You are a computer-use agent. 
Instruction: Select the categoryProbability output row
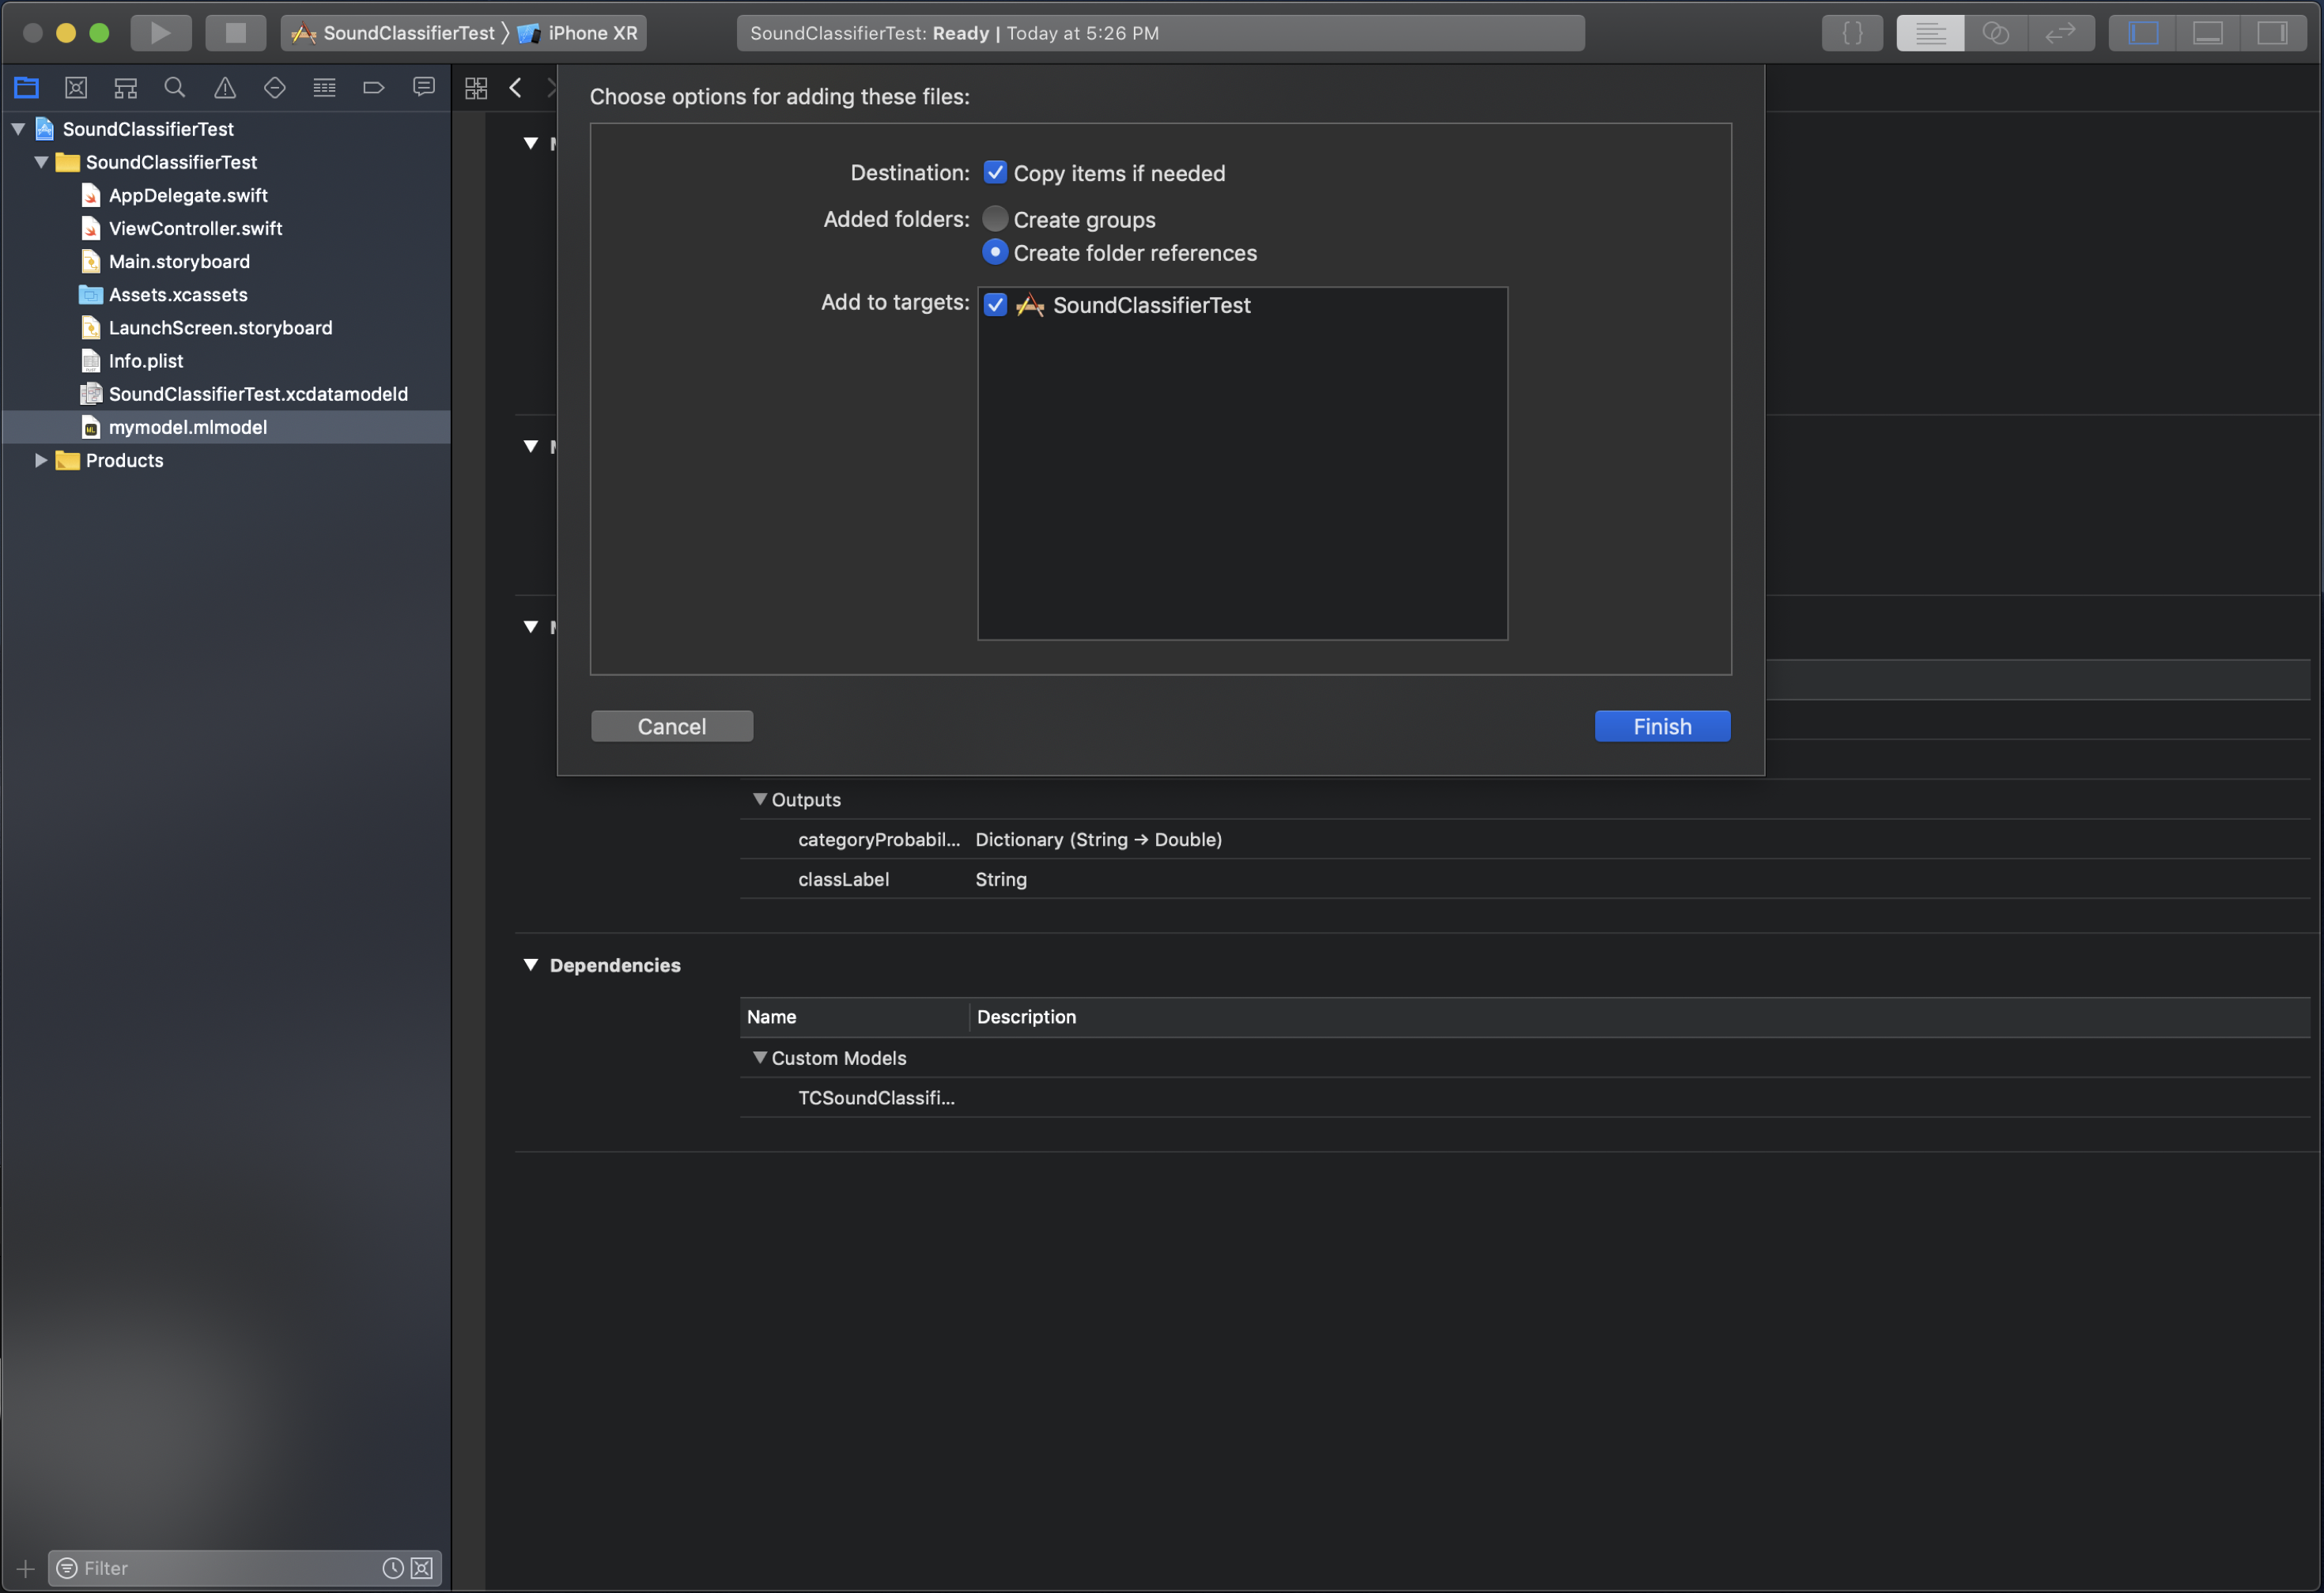[1524, 839]
